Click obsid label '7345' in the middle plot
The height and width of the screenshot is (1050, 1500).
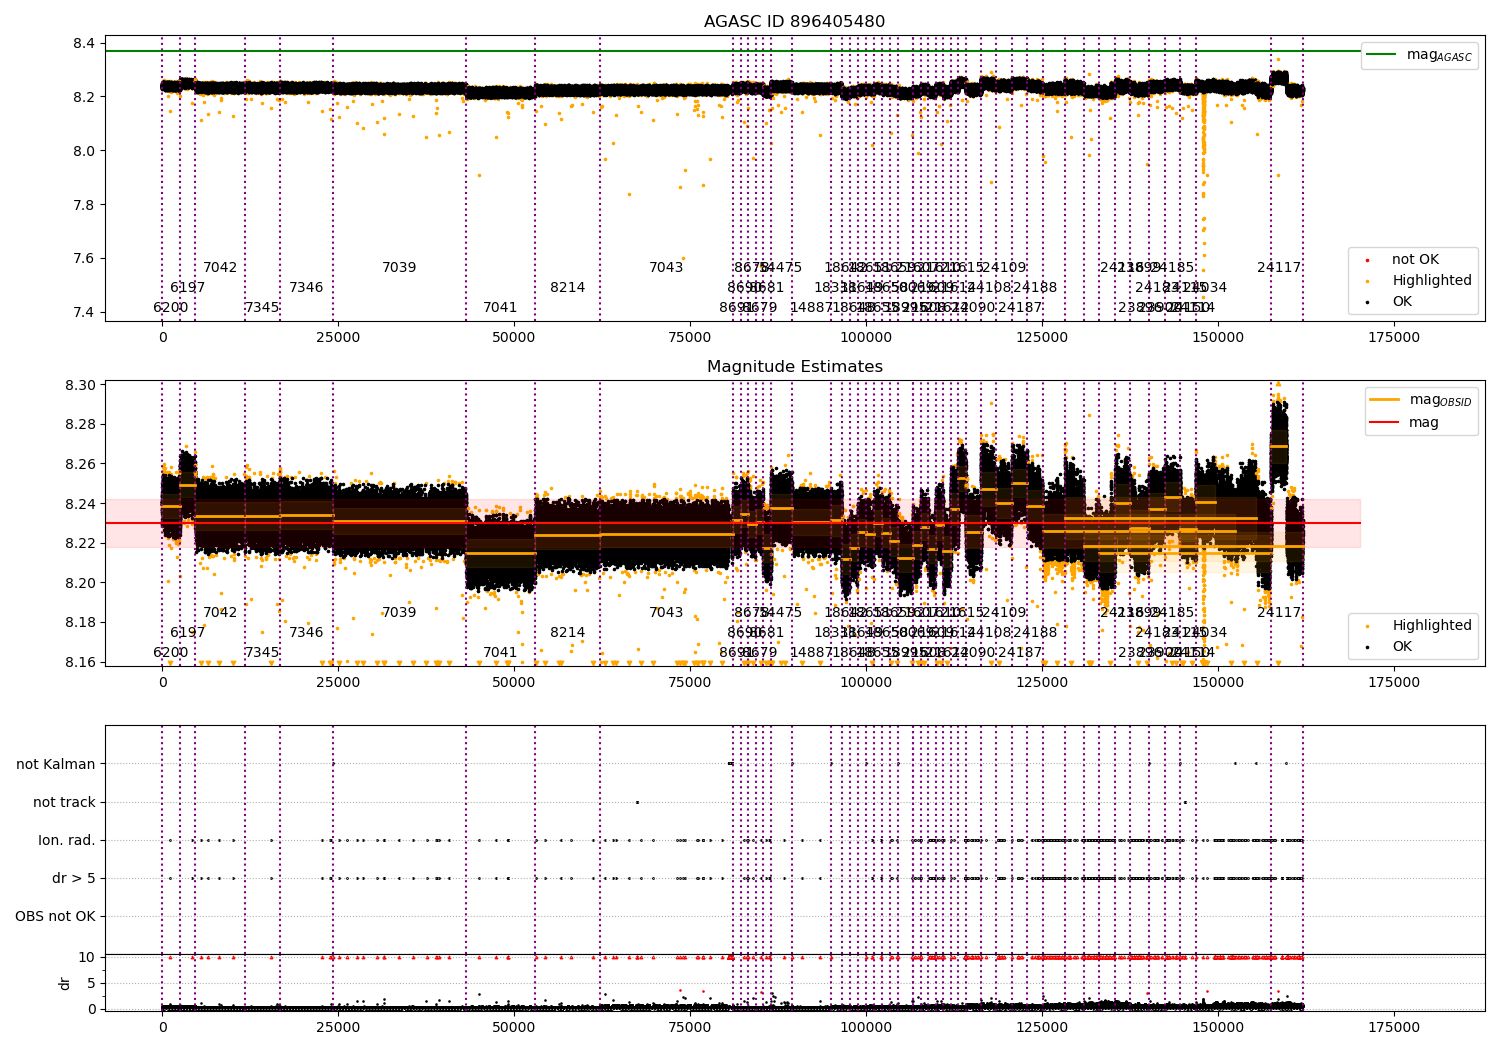(262, 653)
